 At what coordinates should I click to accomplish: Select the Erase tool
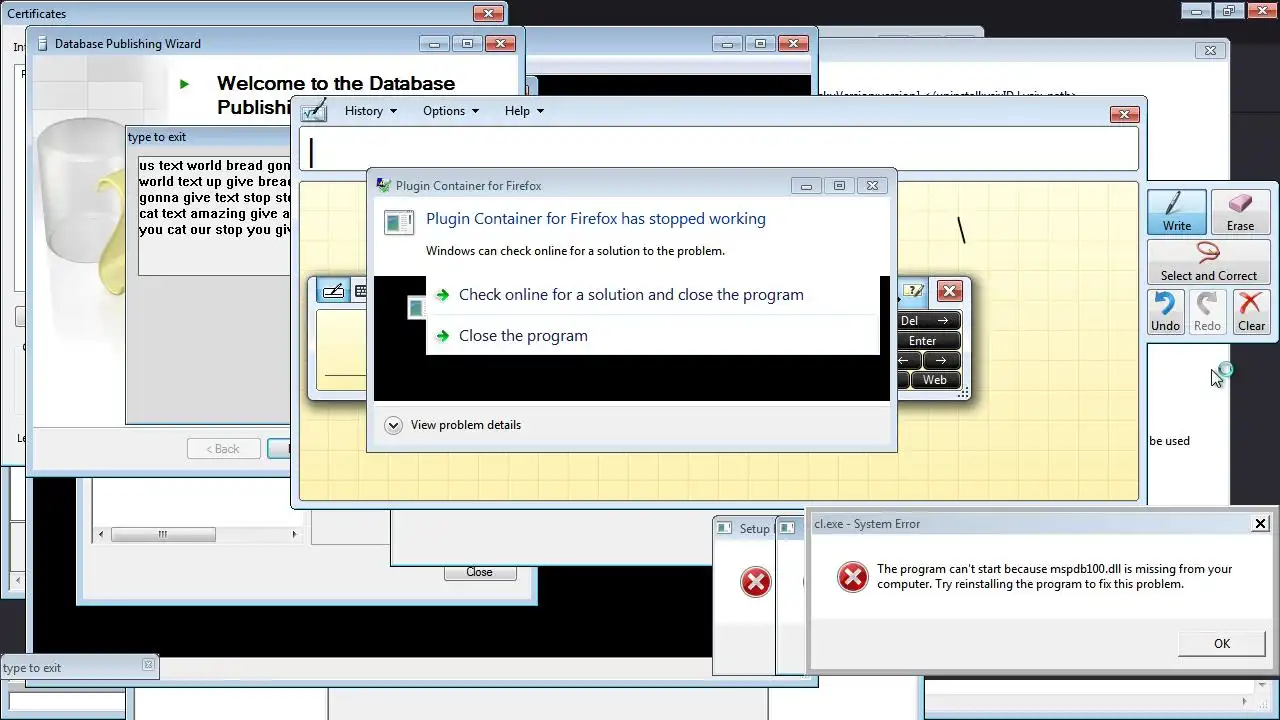1240,212
